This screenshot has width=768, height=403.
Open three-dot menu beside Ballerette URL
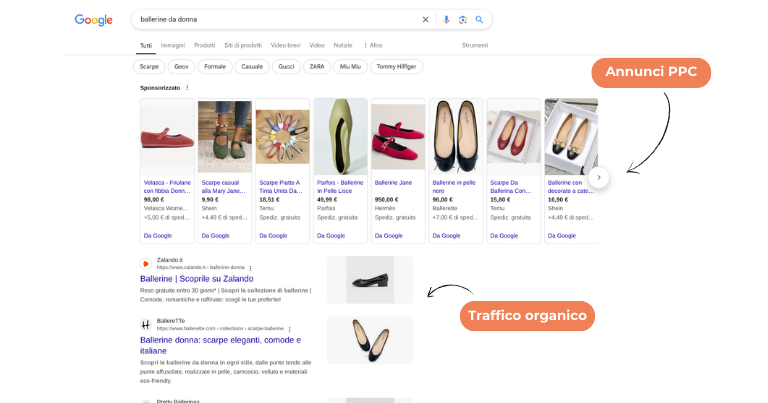click(289, 329)
